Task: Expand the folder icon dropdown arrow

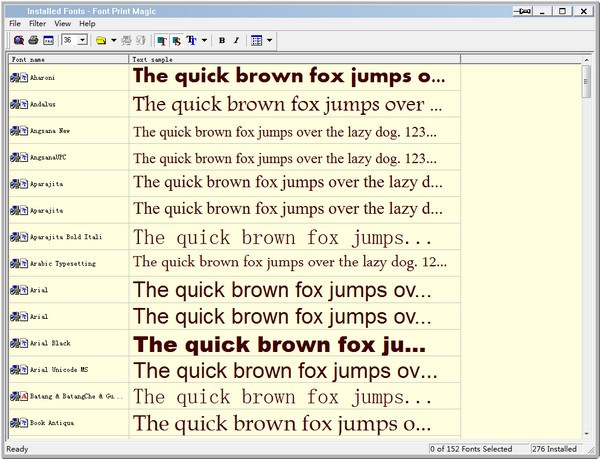Action: tap(114, 40)
